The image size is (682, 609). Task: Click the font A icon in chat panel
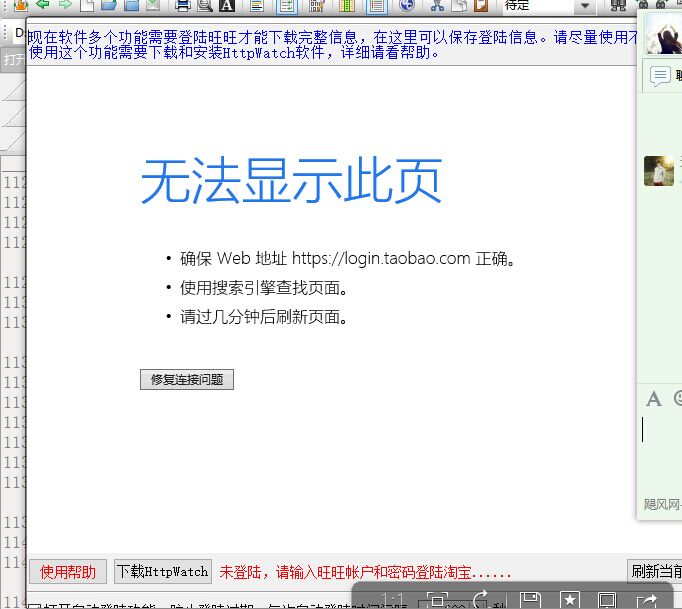[654, 399]
